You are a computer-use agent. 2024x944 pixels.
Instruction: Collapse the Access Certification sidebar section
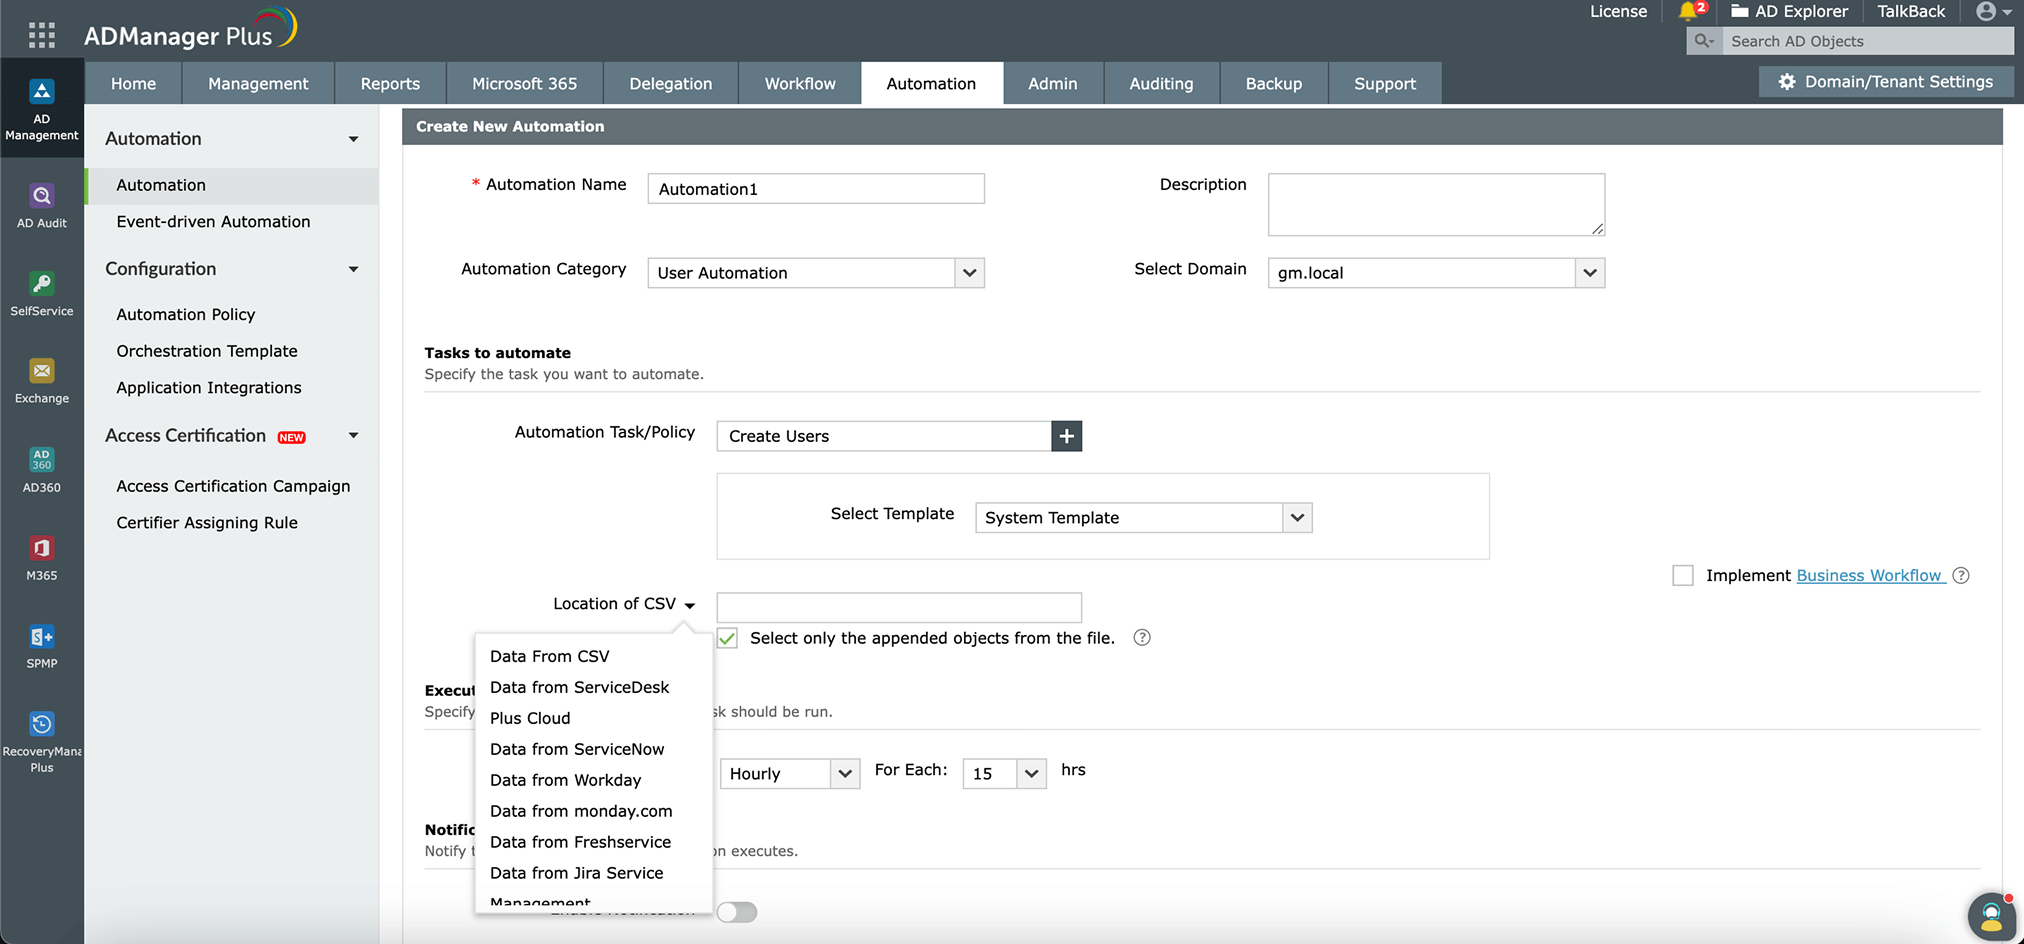point(353,436)
